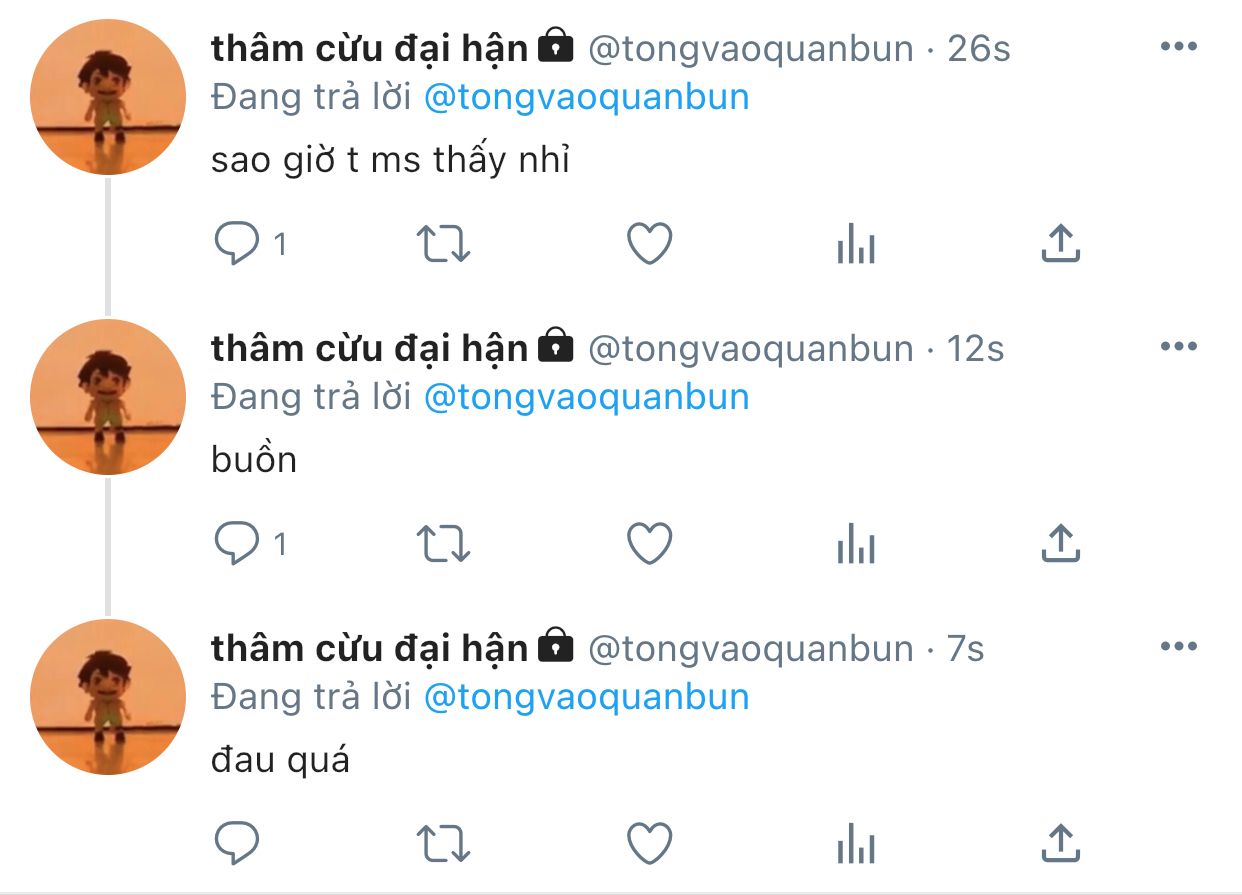The width and height of the screenshot is (1242, 895).
Task: View analytics for "sao giờ t ms thấy nhỉ" tweet
Action: click(x=856, y=244)
